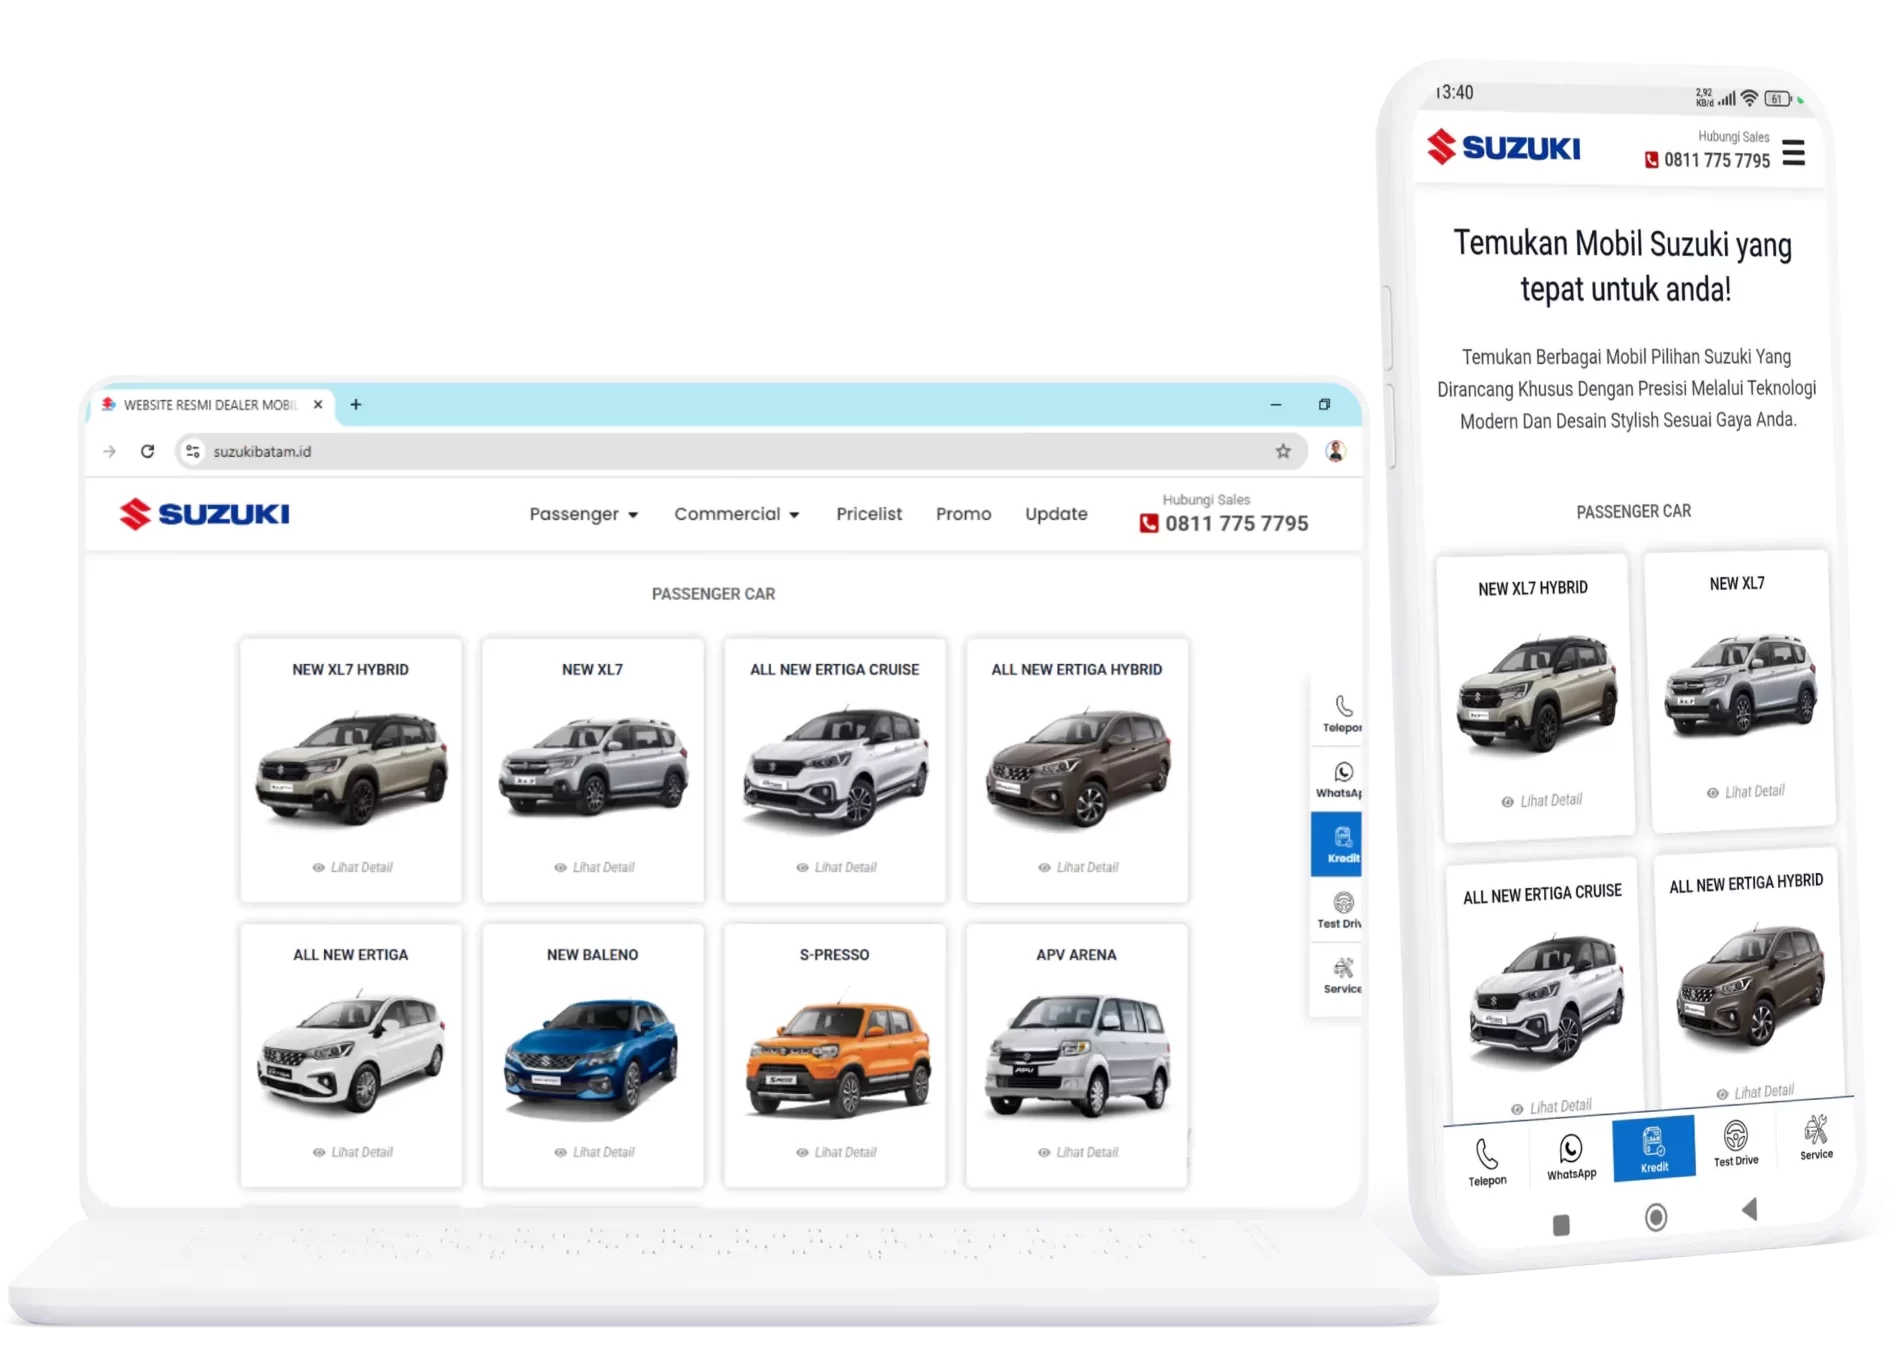Open the Pricelist menu item

(869, 514)
